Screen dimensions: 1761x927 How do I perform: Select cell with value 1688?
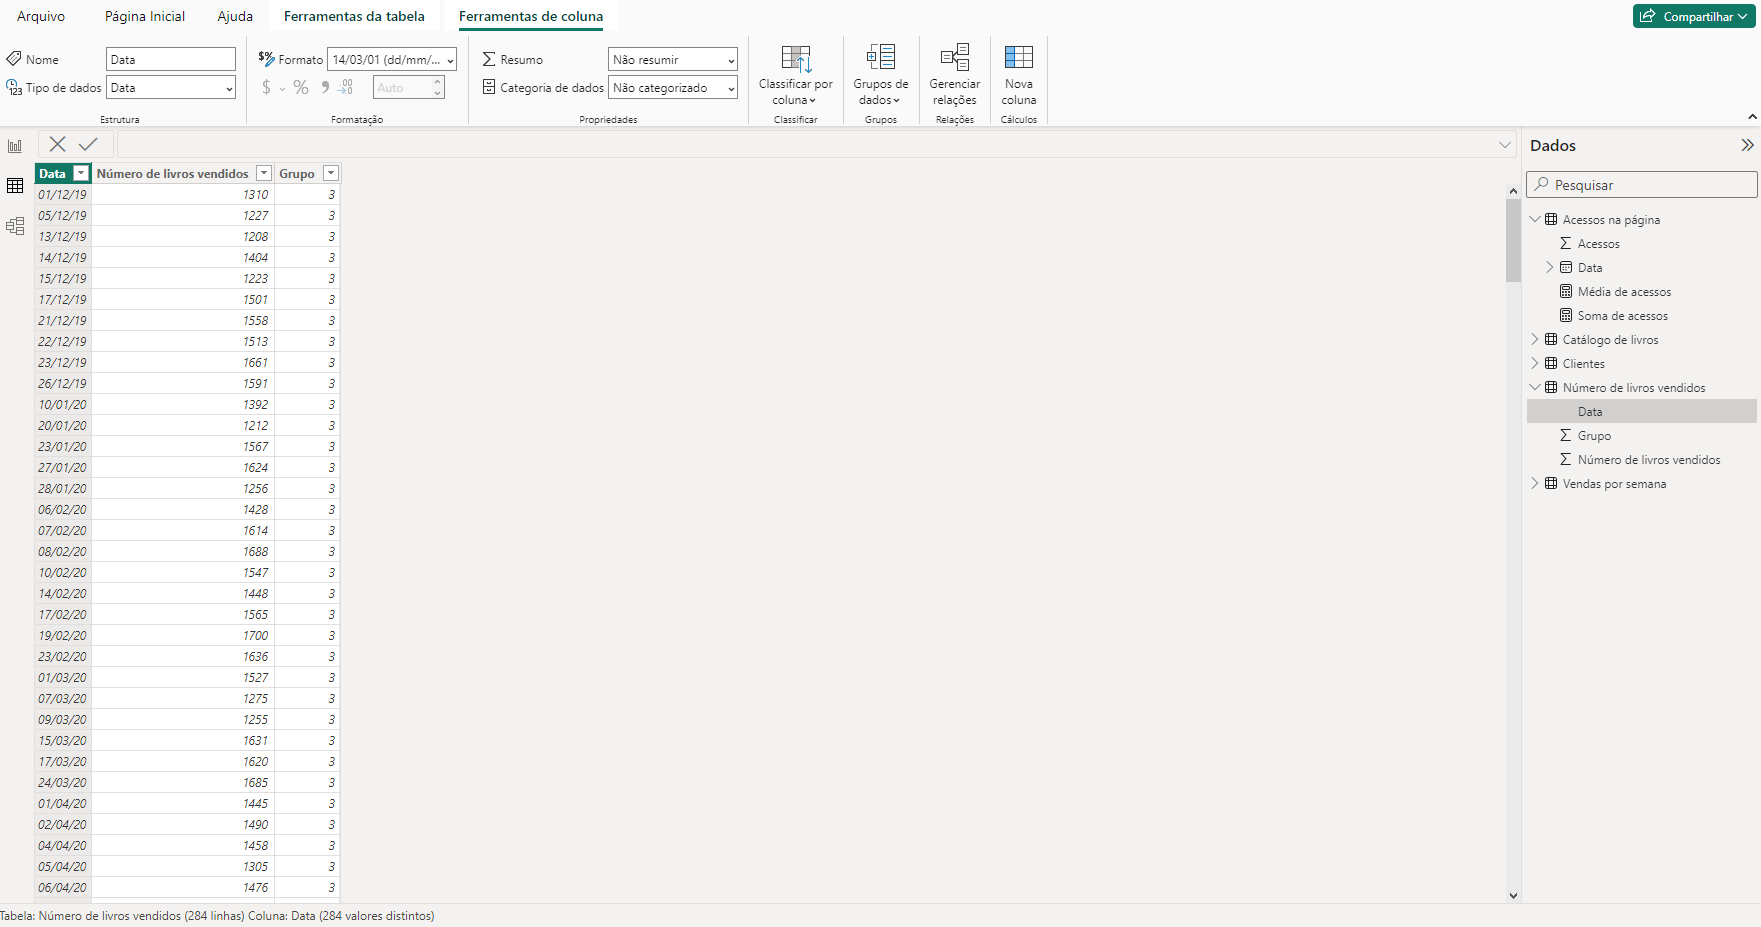pyautogui.click(x=183, y=552)
